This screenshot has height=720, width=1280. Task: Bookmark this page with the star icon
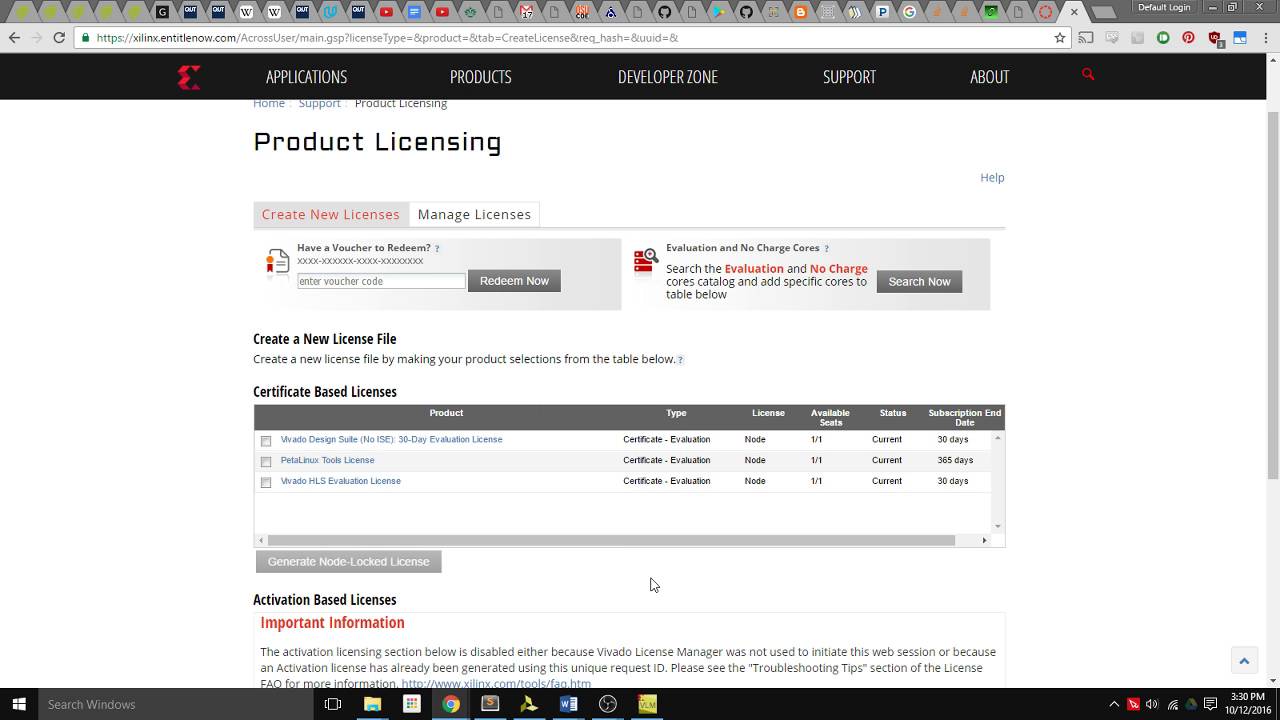click(1060, 38)
